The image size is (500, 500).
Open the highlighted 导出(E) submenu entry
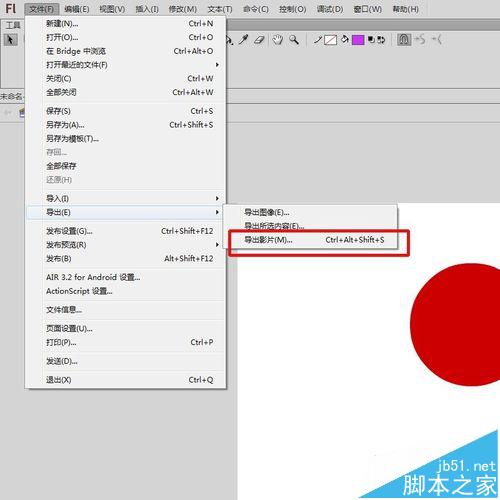[126, 212]
